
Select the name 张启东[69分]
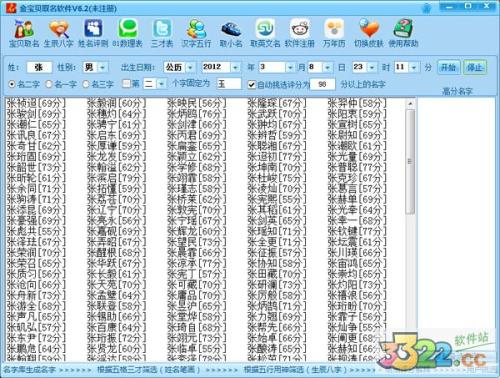(x=117, y=135)
